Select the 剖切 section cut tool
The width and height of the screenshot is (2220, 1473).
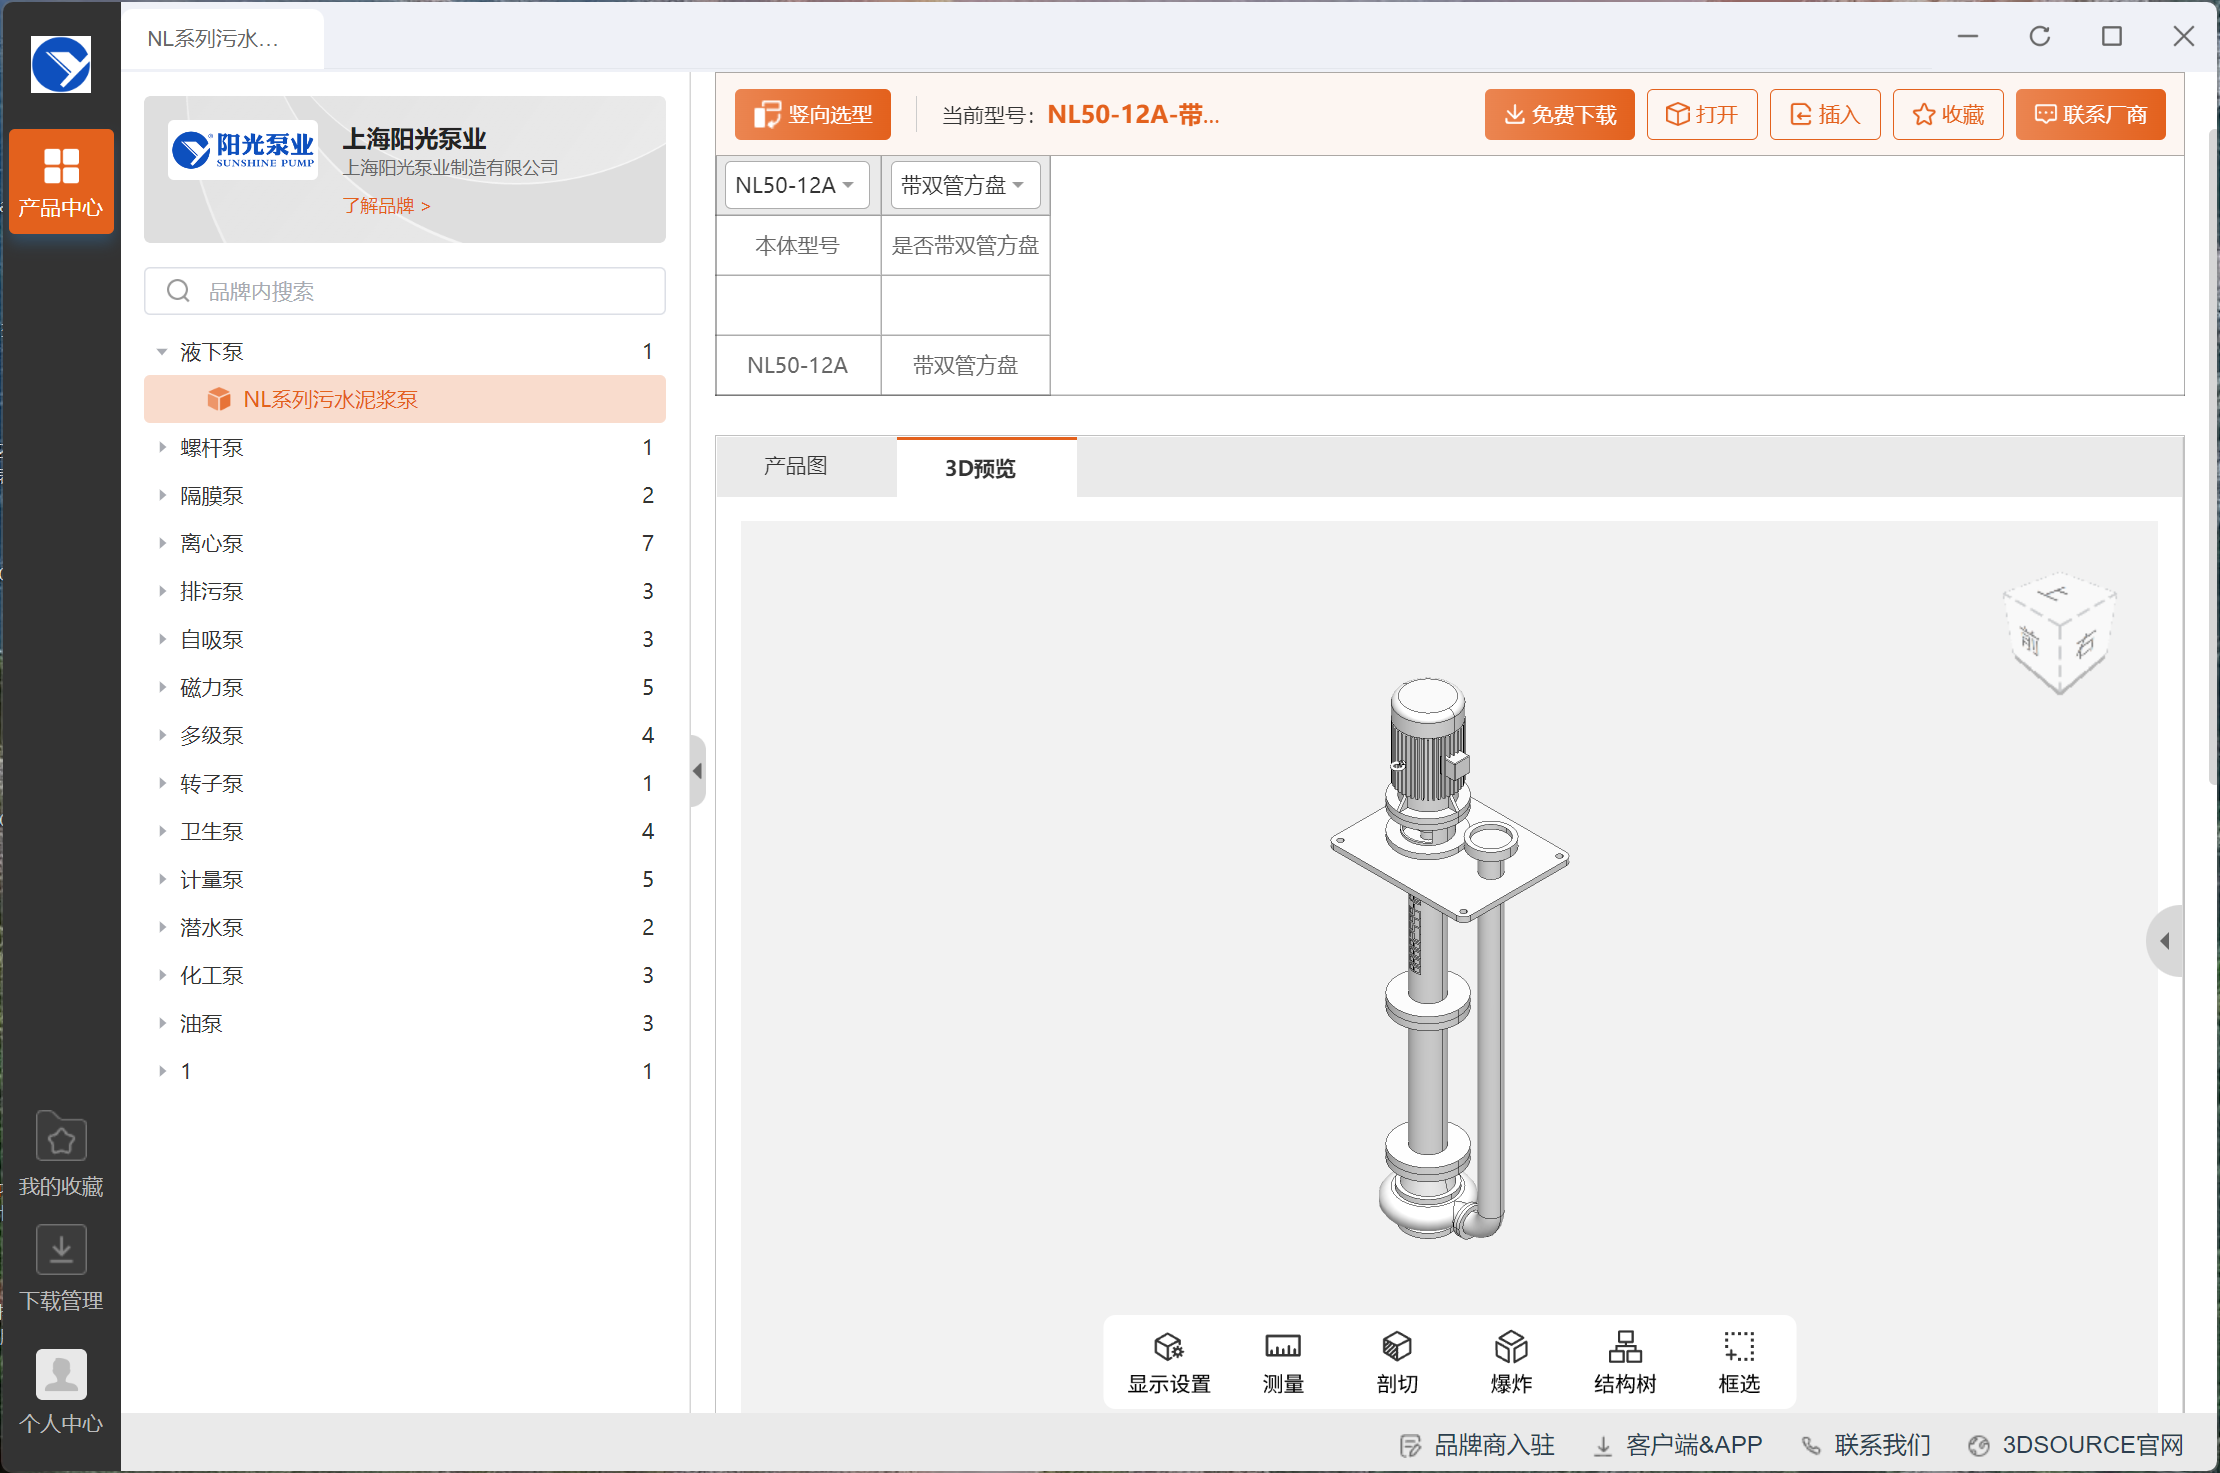1396,1362
